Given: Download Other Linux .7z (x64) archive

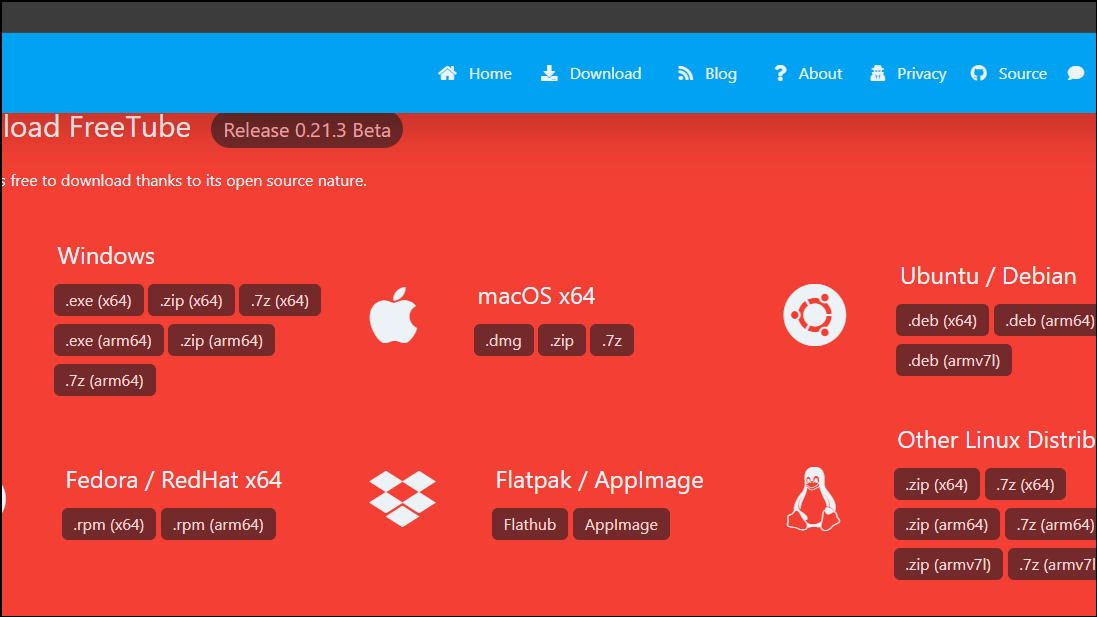Looking at the screenshot, I should pyautogui.click(x=1026, y=484).
